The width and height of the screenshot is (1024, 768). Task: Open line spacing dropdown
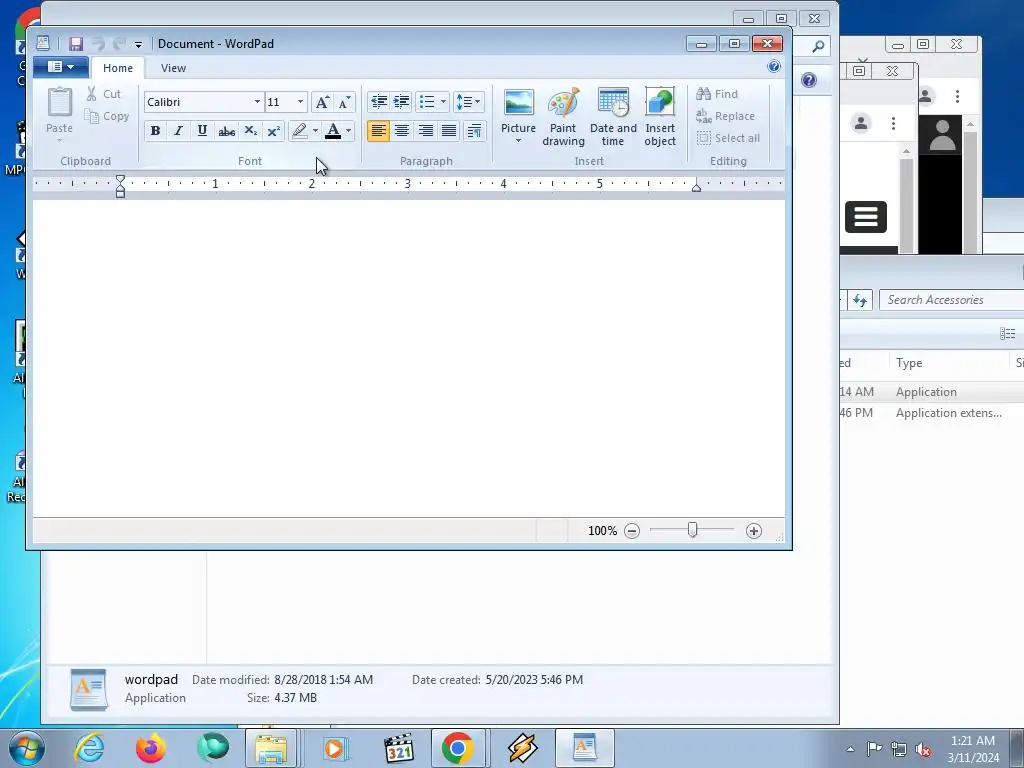coord(468,102)
